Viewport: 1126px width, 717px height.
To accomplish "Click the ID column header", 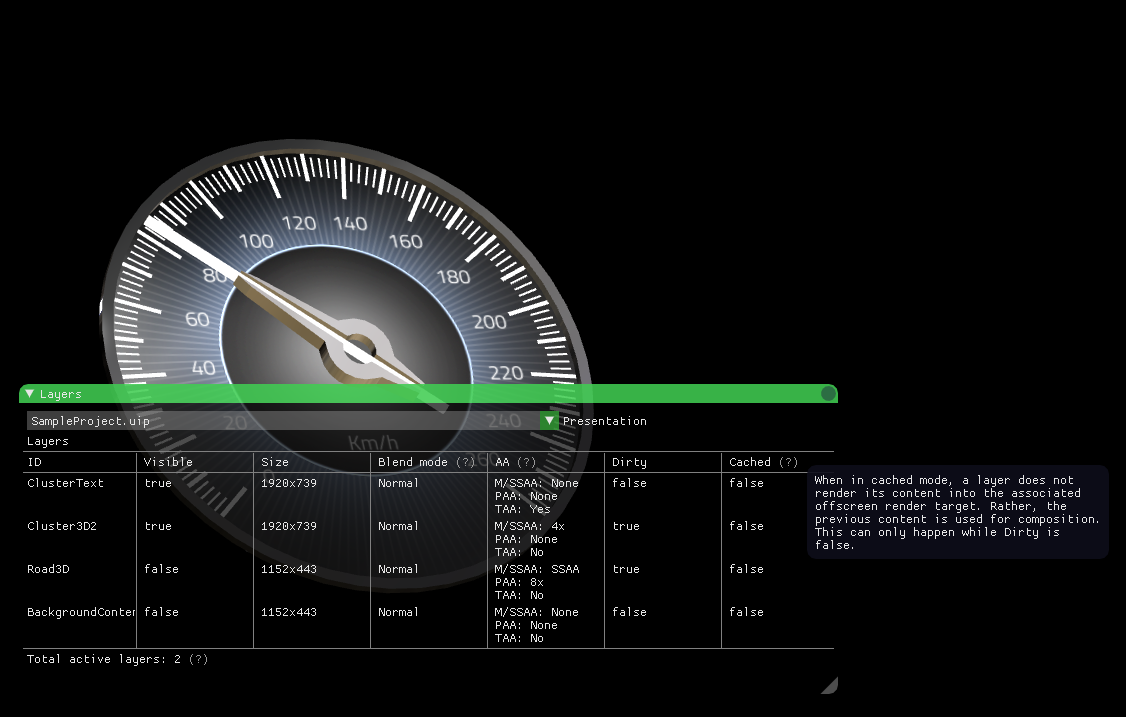I will click(35, 462).
